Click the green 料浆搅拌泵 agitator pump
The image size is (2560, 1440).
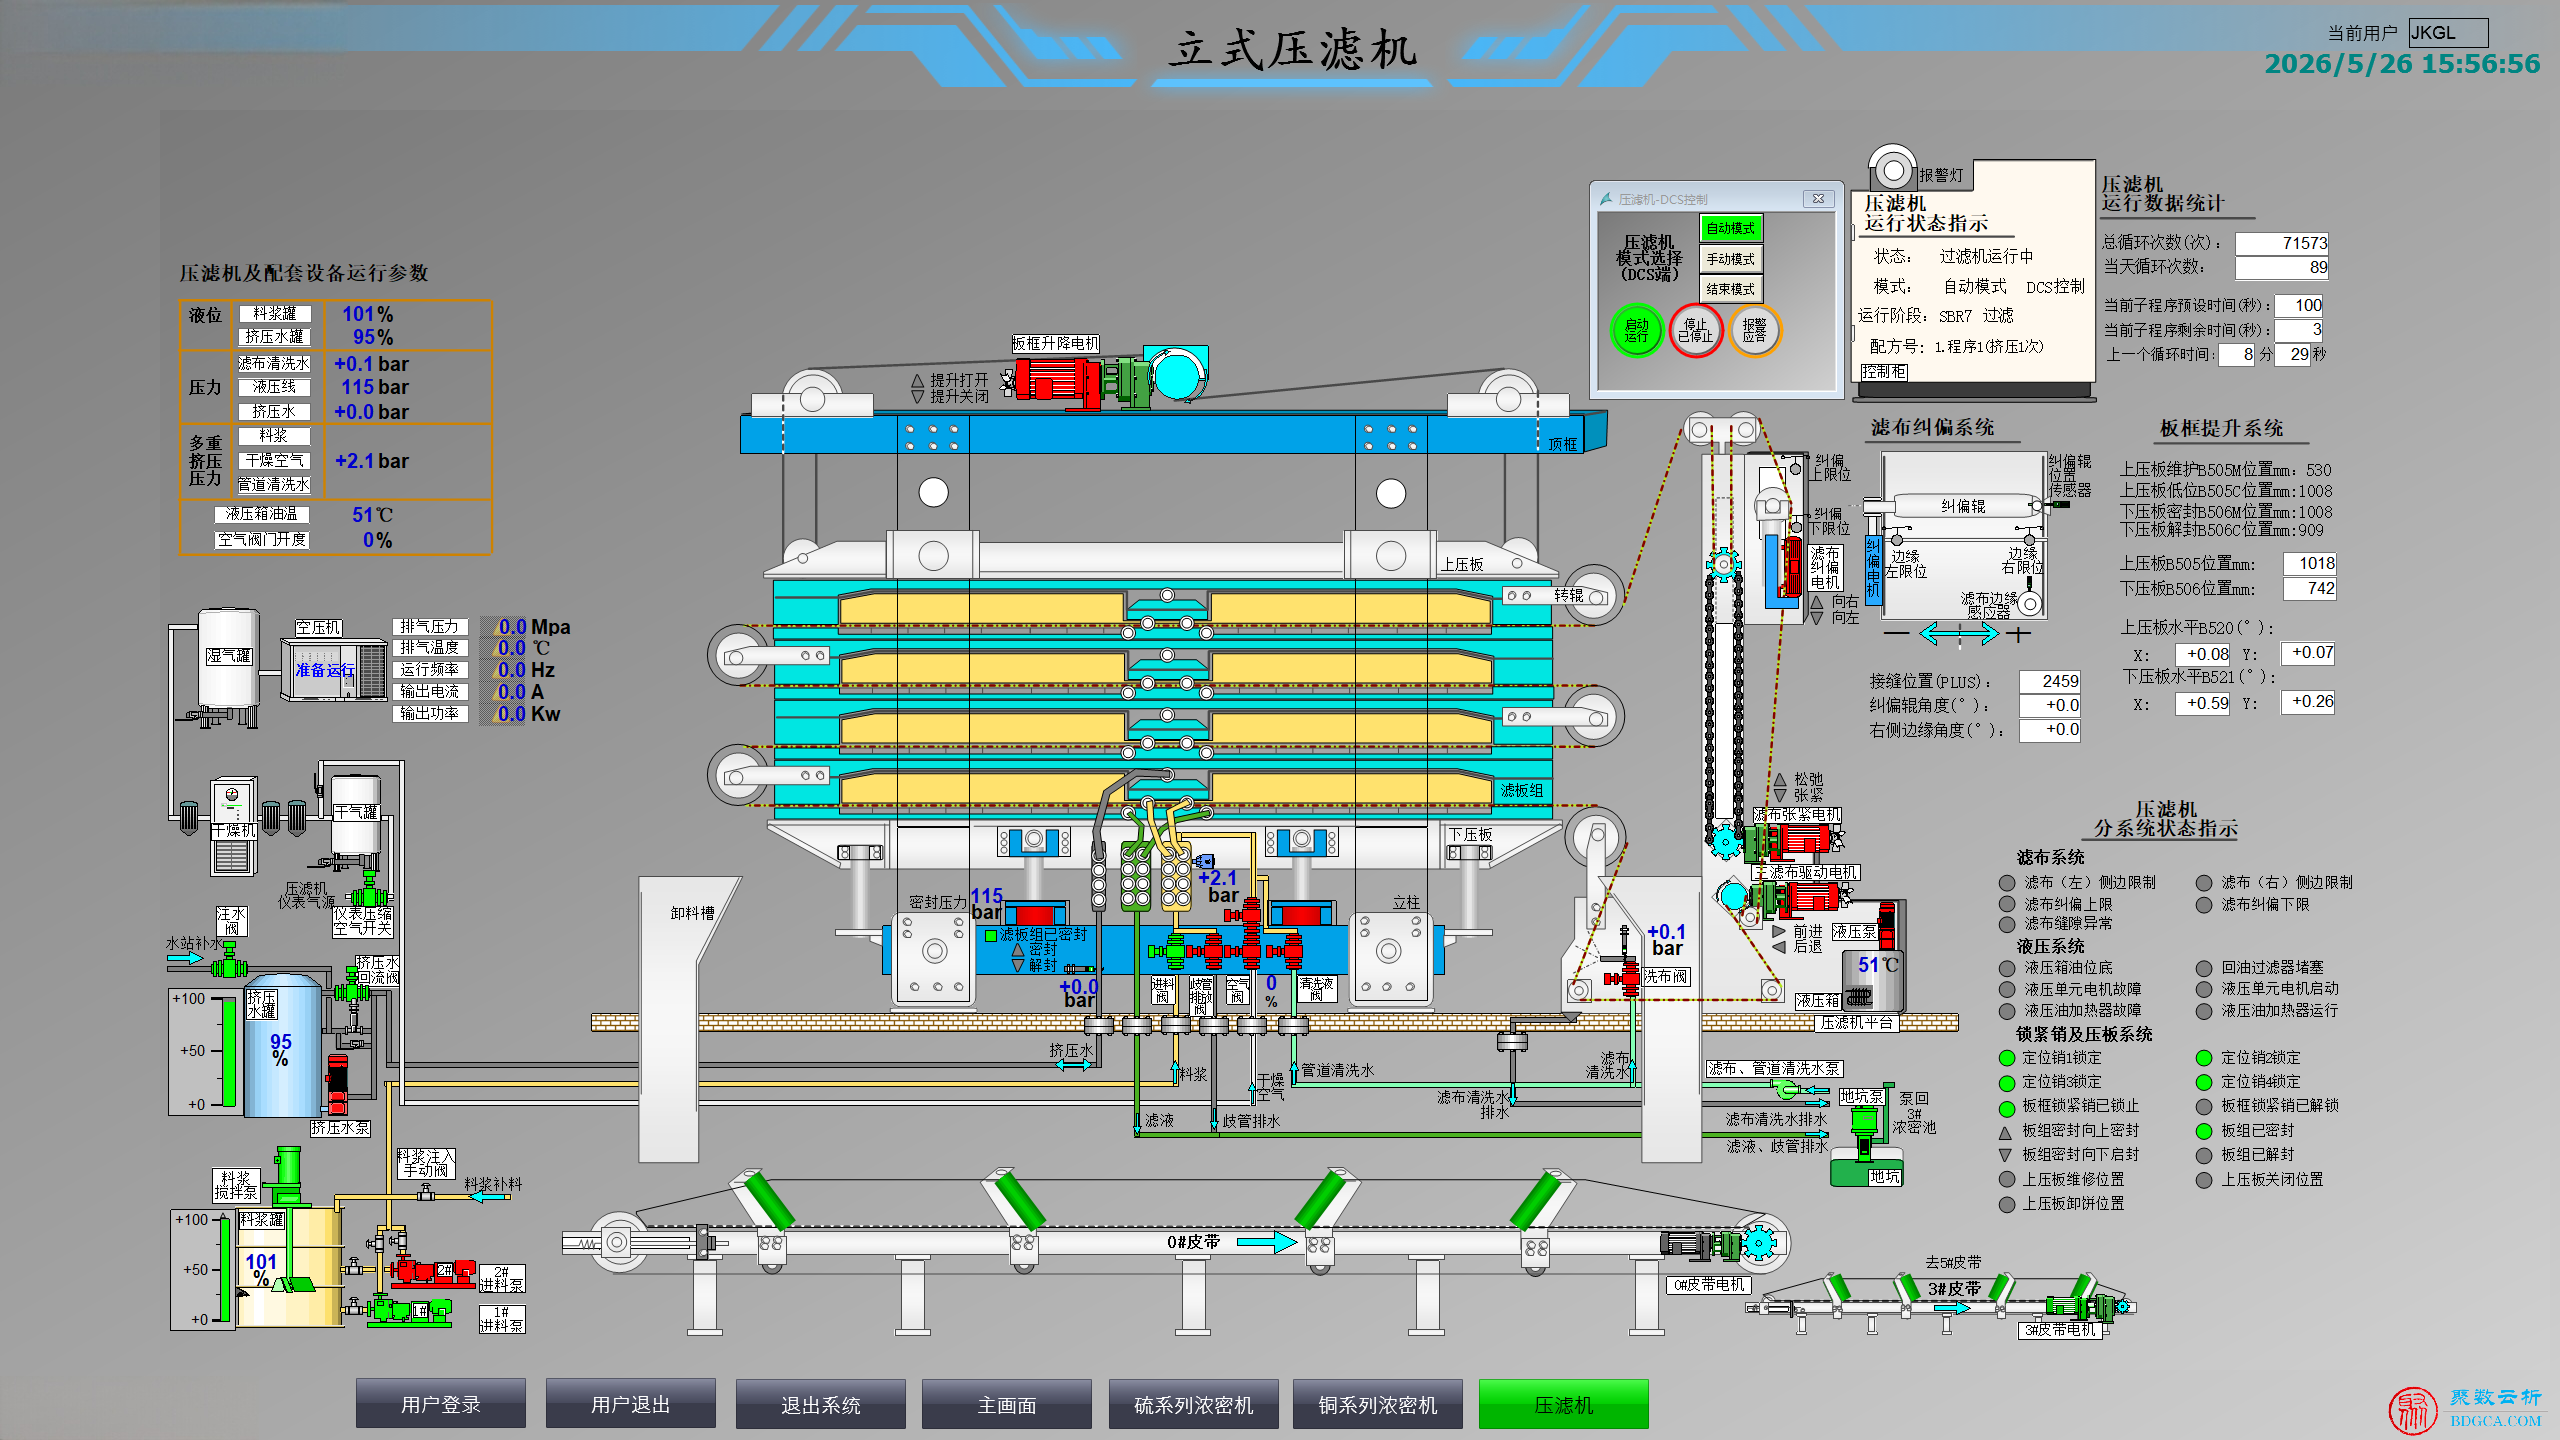coord(288,1174)
